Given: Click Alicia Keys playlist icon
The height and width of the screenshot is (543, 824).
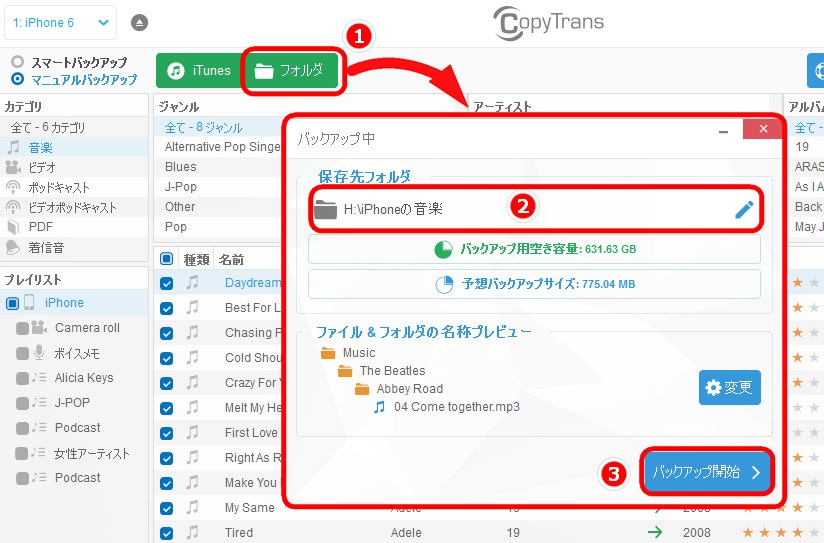Looking at the screenshot, I should (x=39, y=377).
